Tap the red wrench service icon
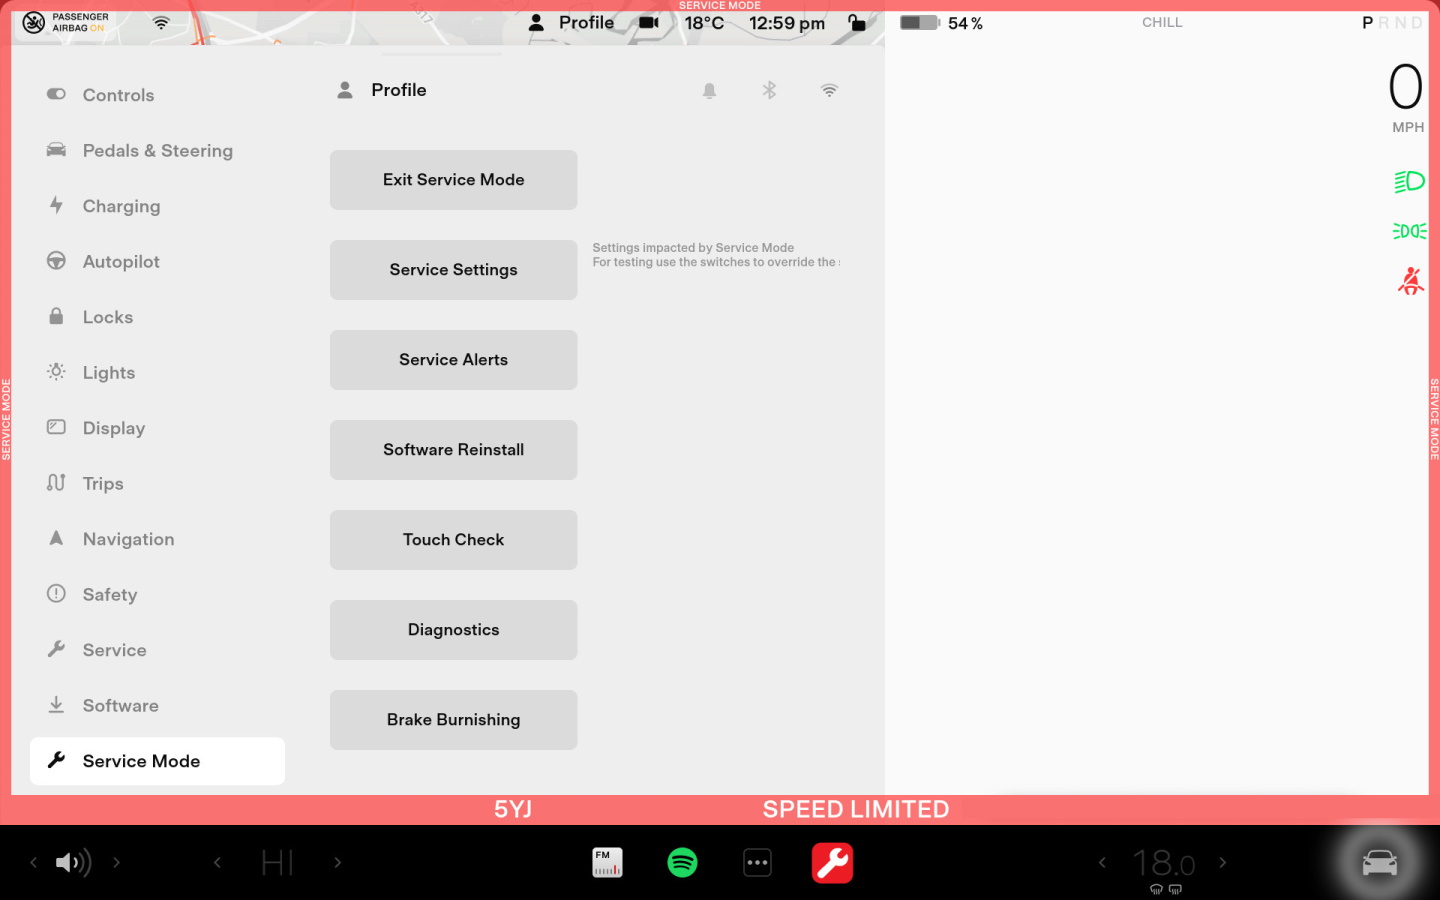1440x900 pixels. [832, 862]
